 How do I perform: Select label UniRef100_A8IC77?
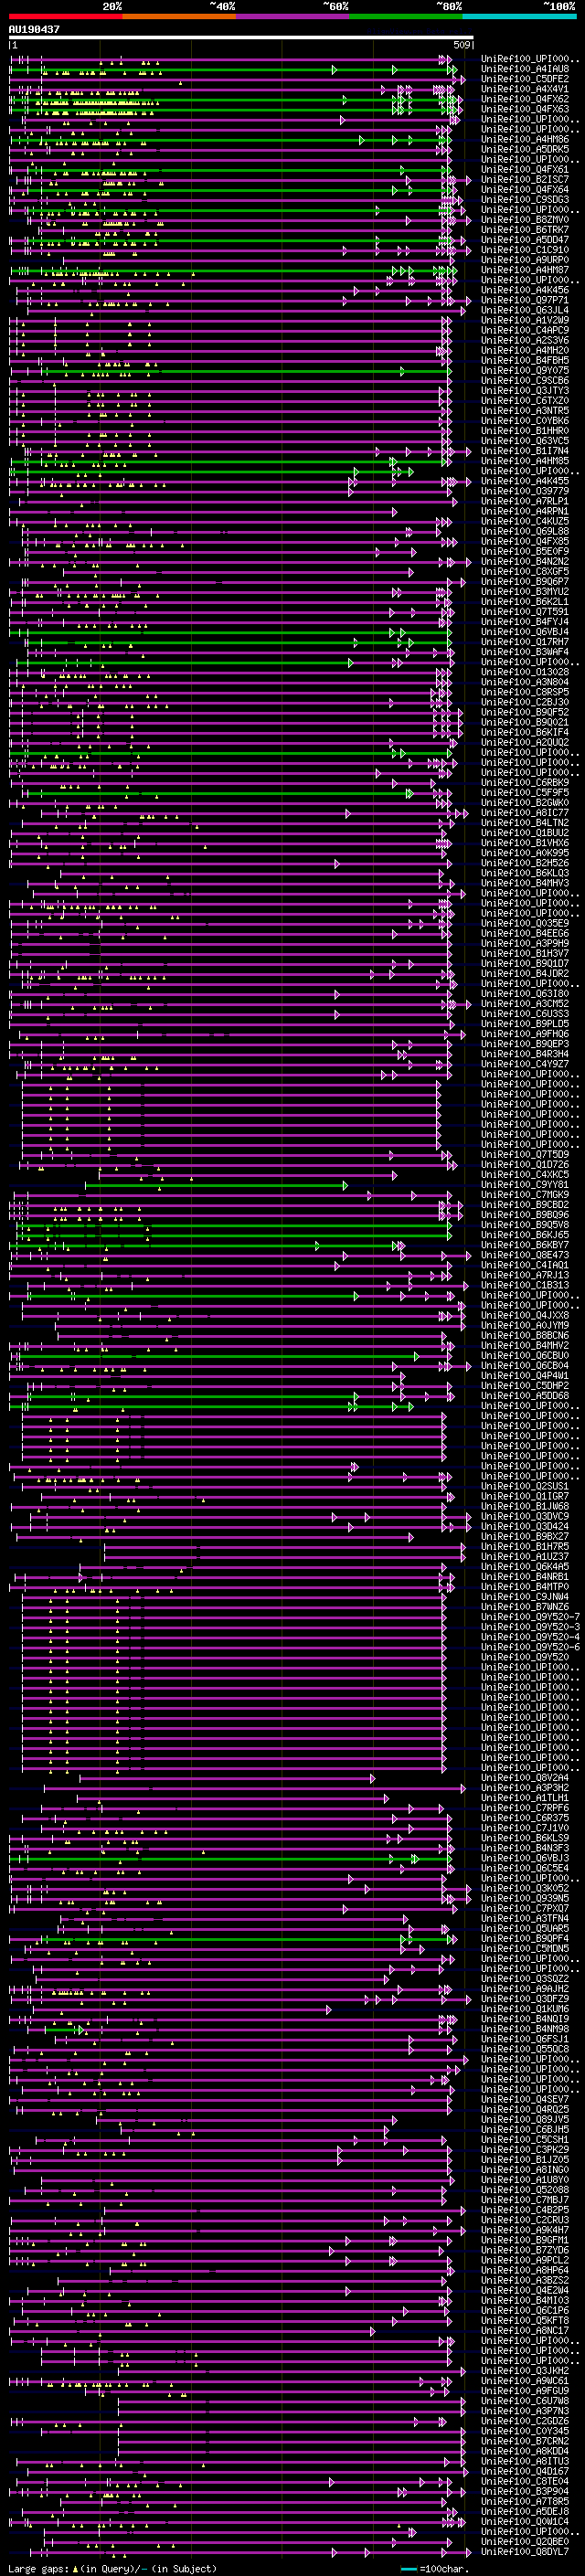coord(525,813)
